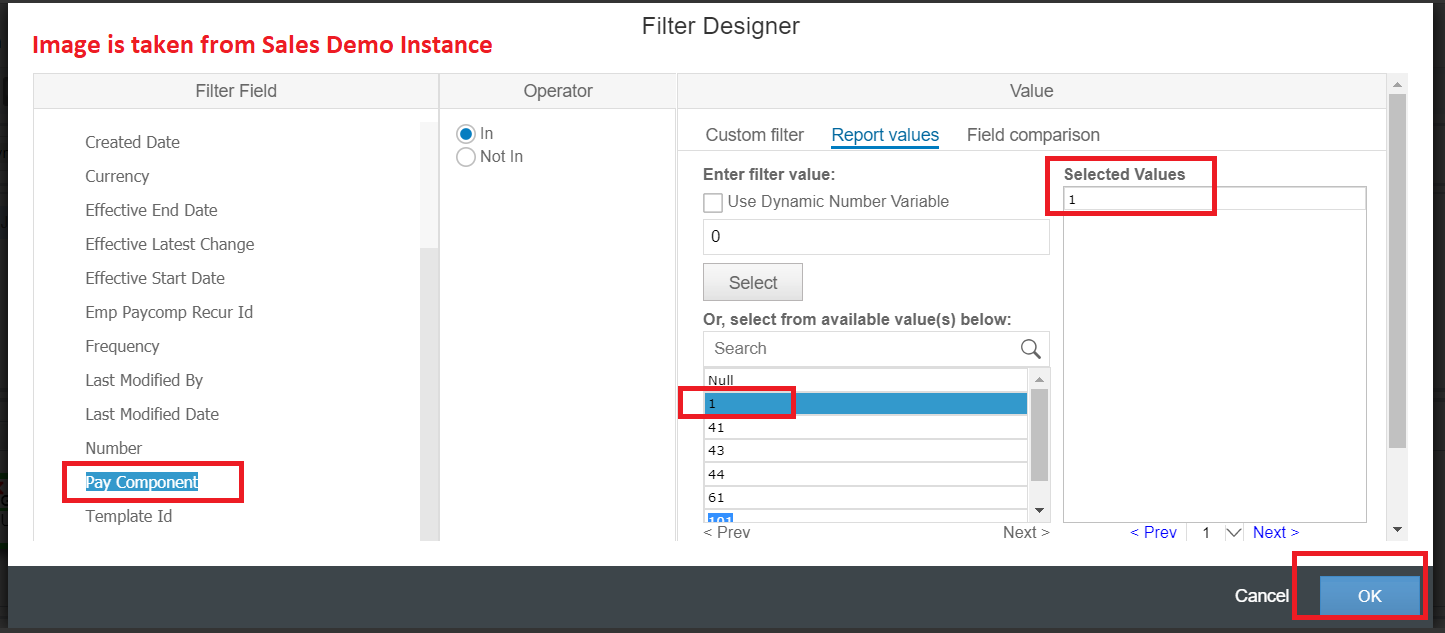Select the Not In operator
The height and width of the screenshot is (633, 1445).
465,157
